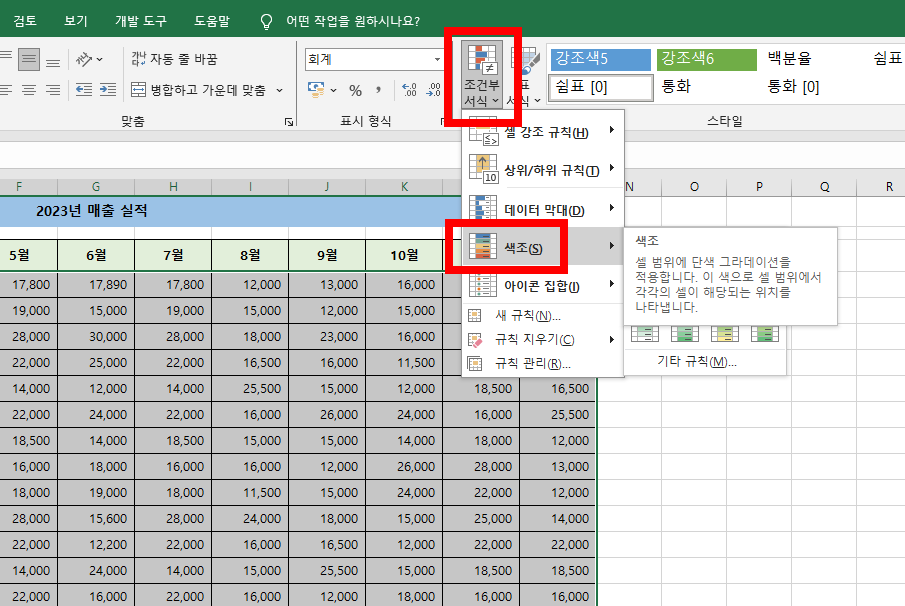Open 규칙 지우기(C) submenu
The image size is (905, 606).
tap(543, 340)
